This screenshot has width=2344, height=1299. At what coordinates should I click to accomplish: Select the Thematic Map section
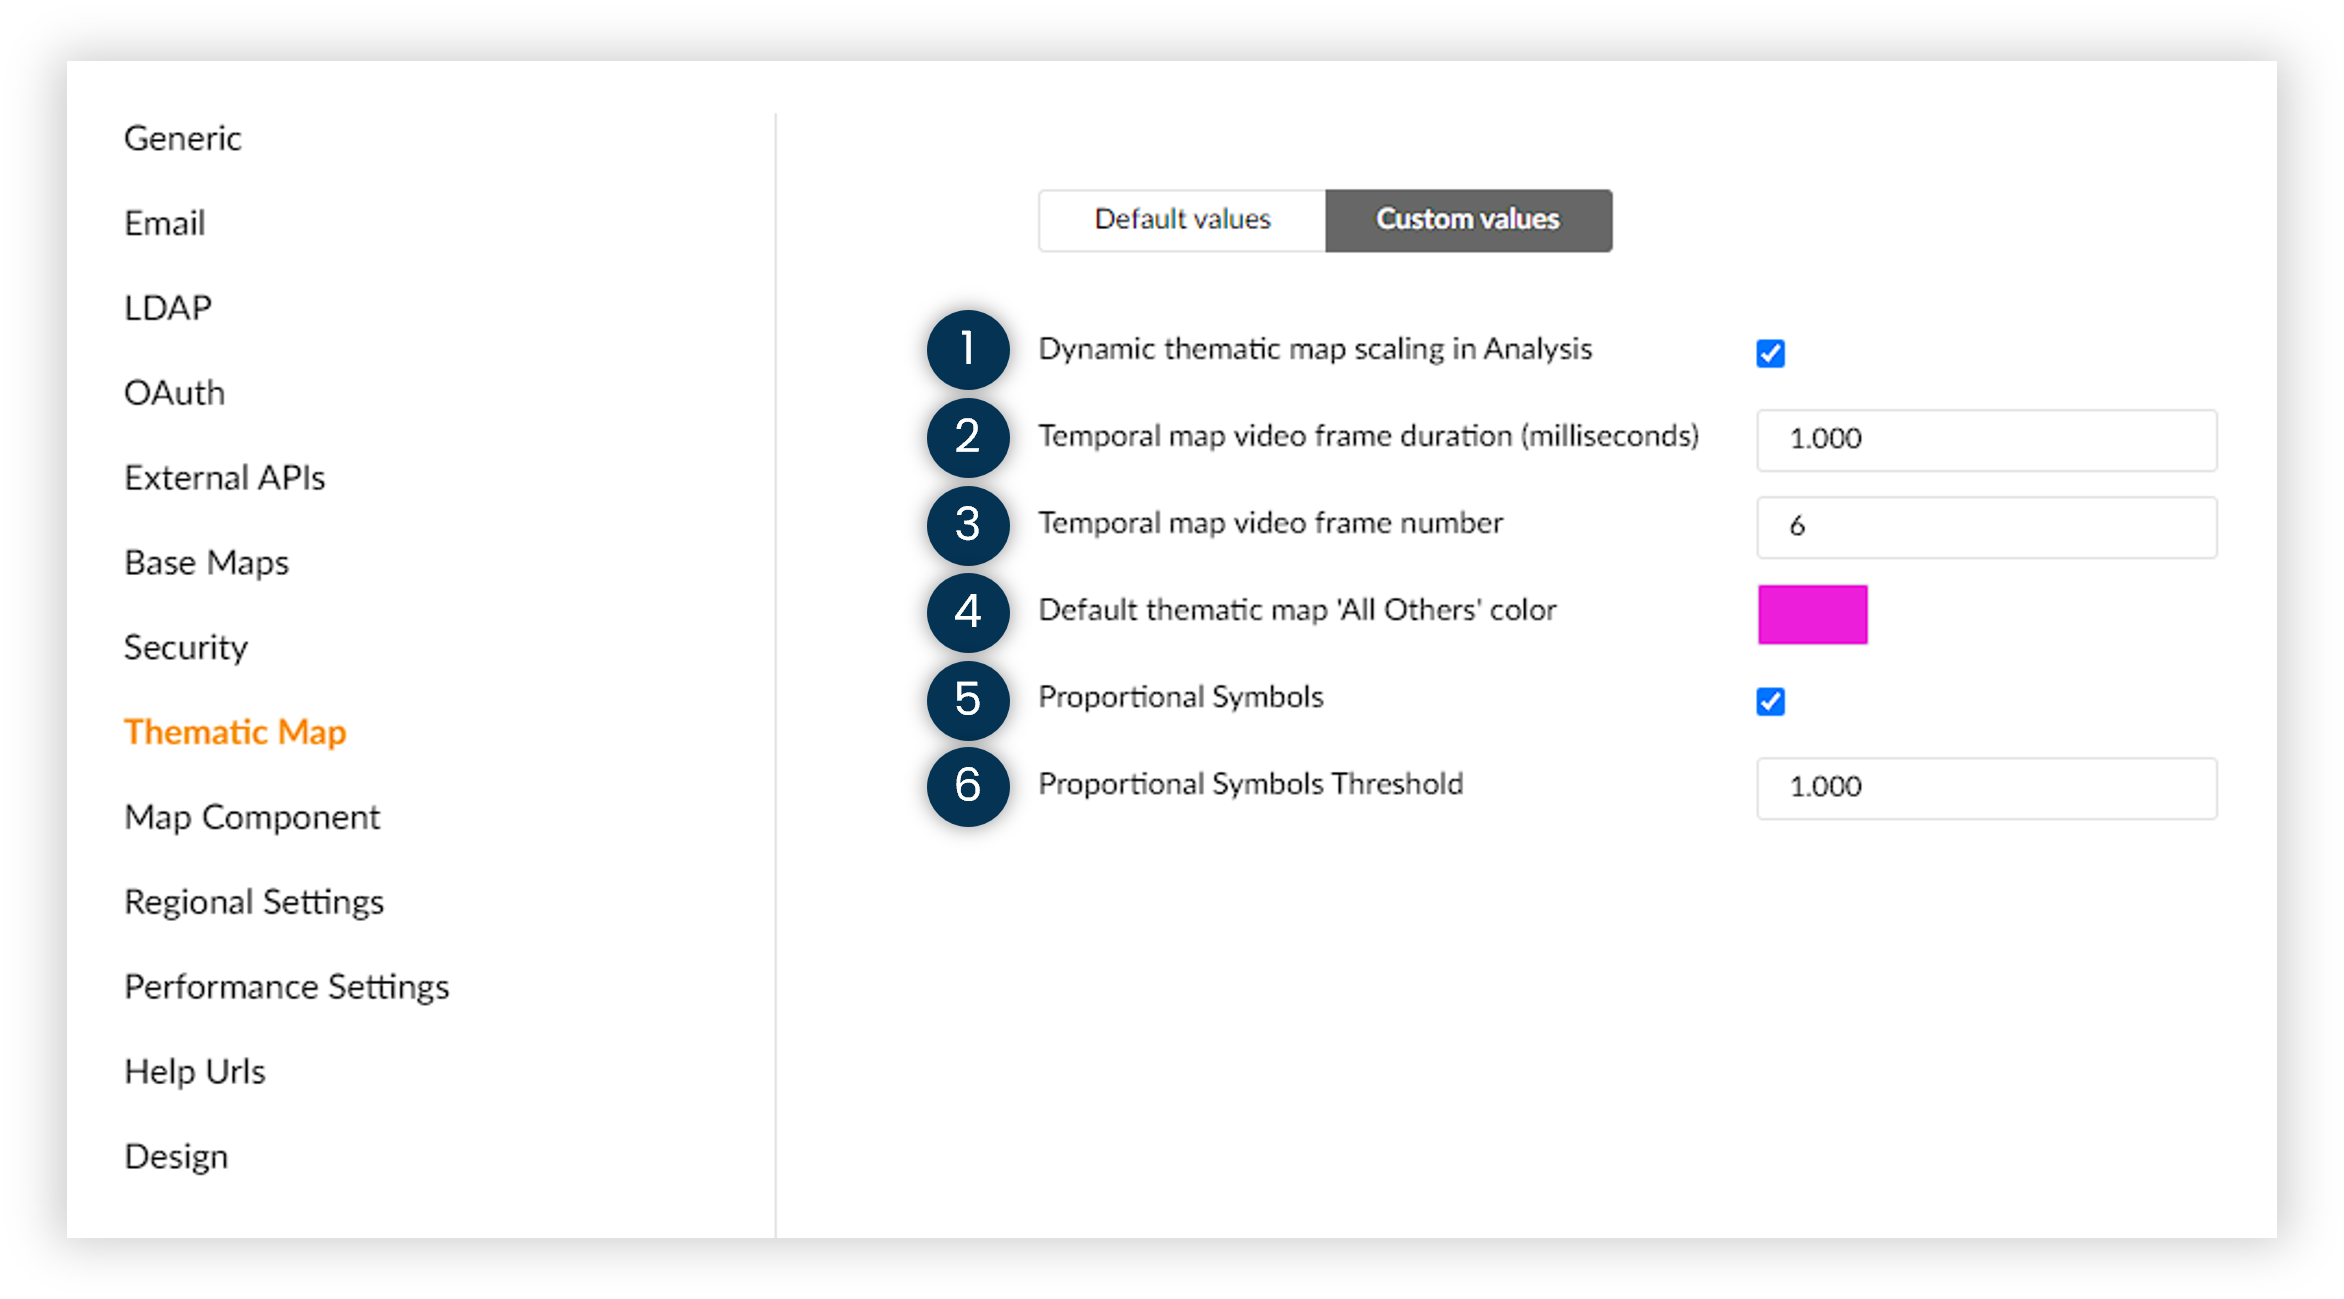234,732
